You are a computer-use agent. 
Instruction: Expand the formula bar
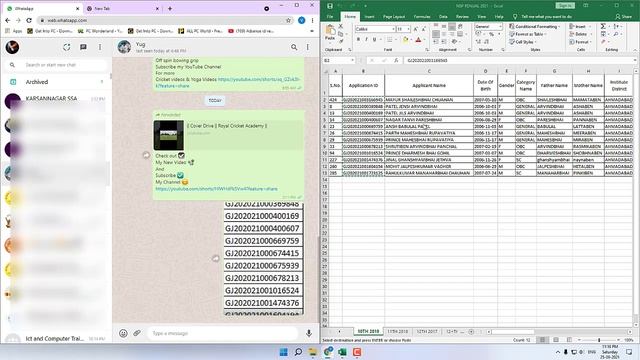pyautogui.click(x=636, y=60)
